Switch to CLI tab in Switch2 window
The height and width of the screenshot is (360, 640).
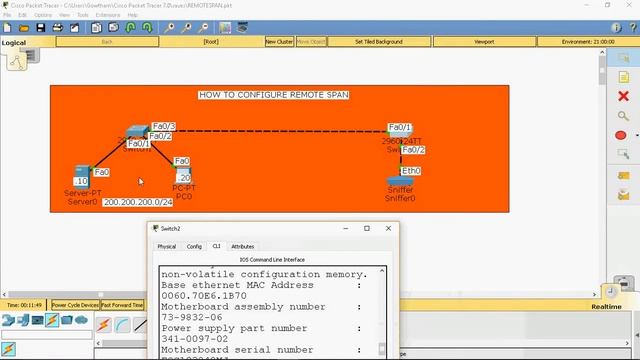pyautogui.click(x=216, y=246)
